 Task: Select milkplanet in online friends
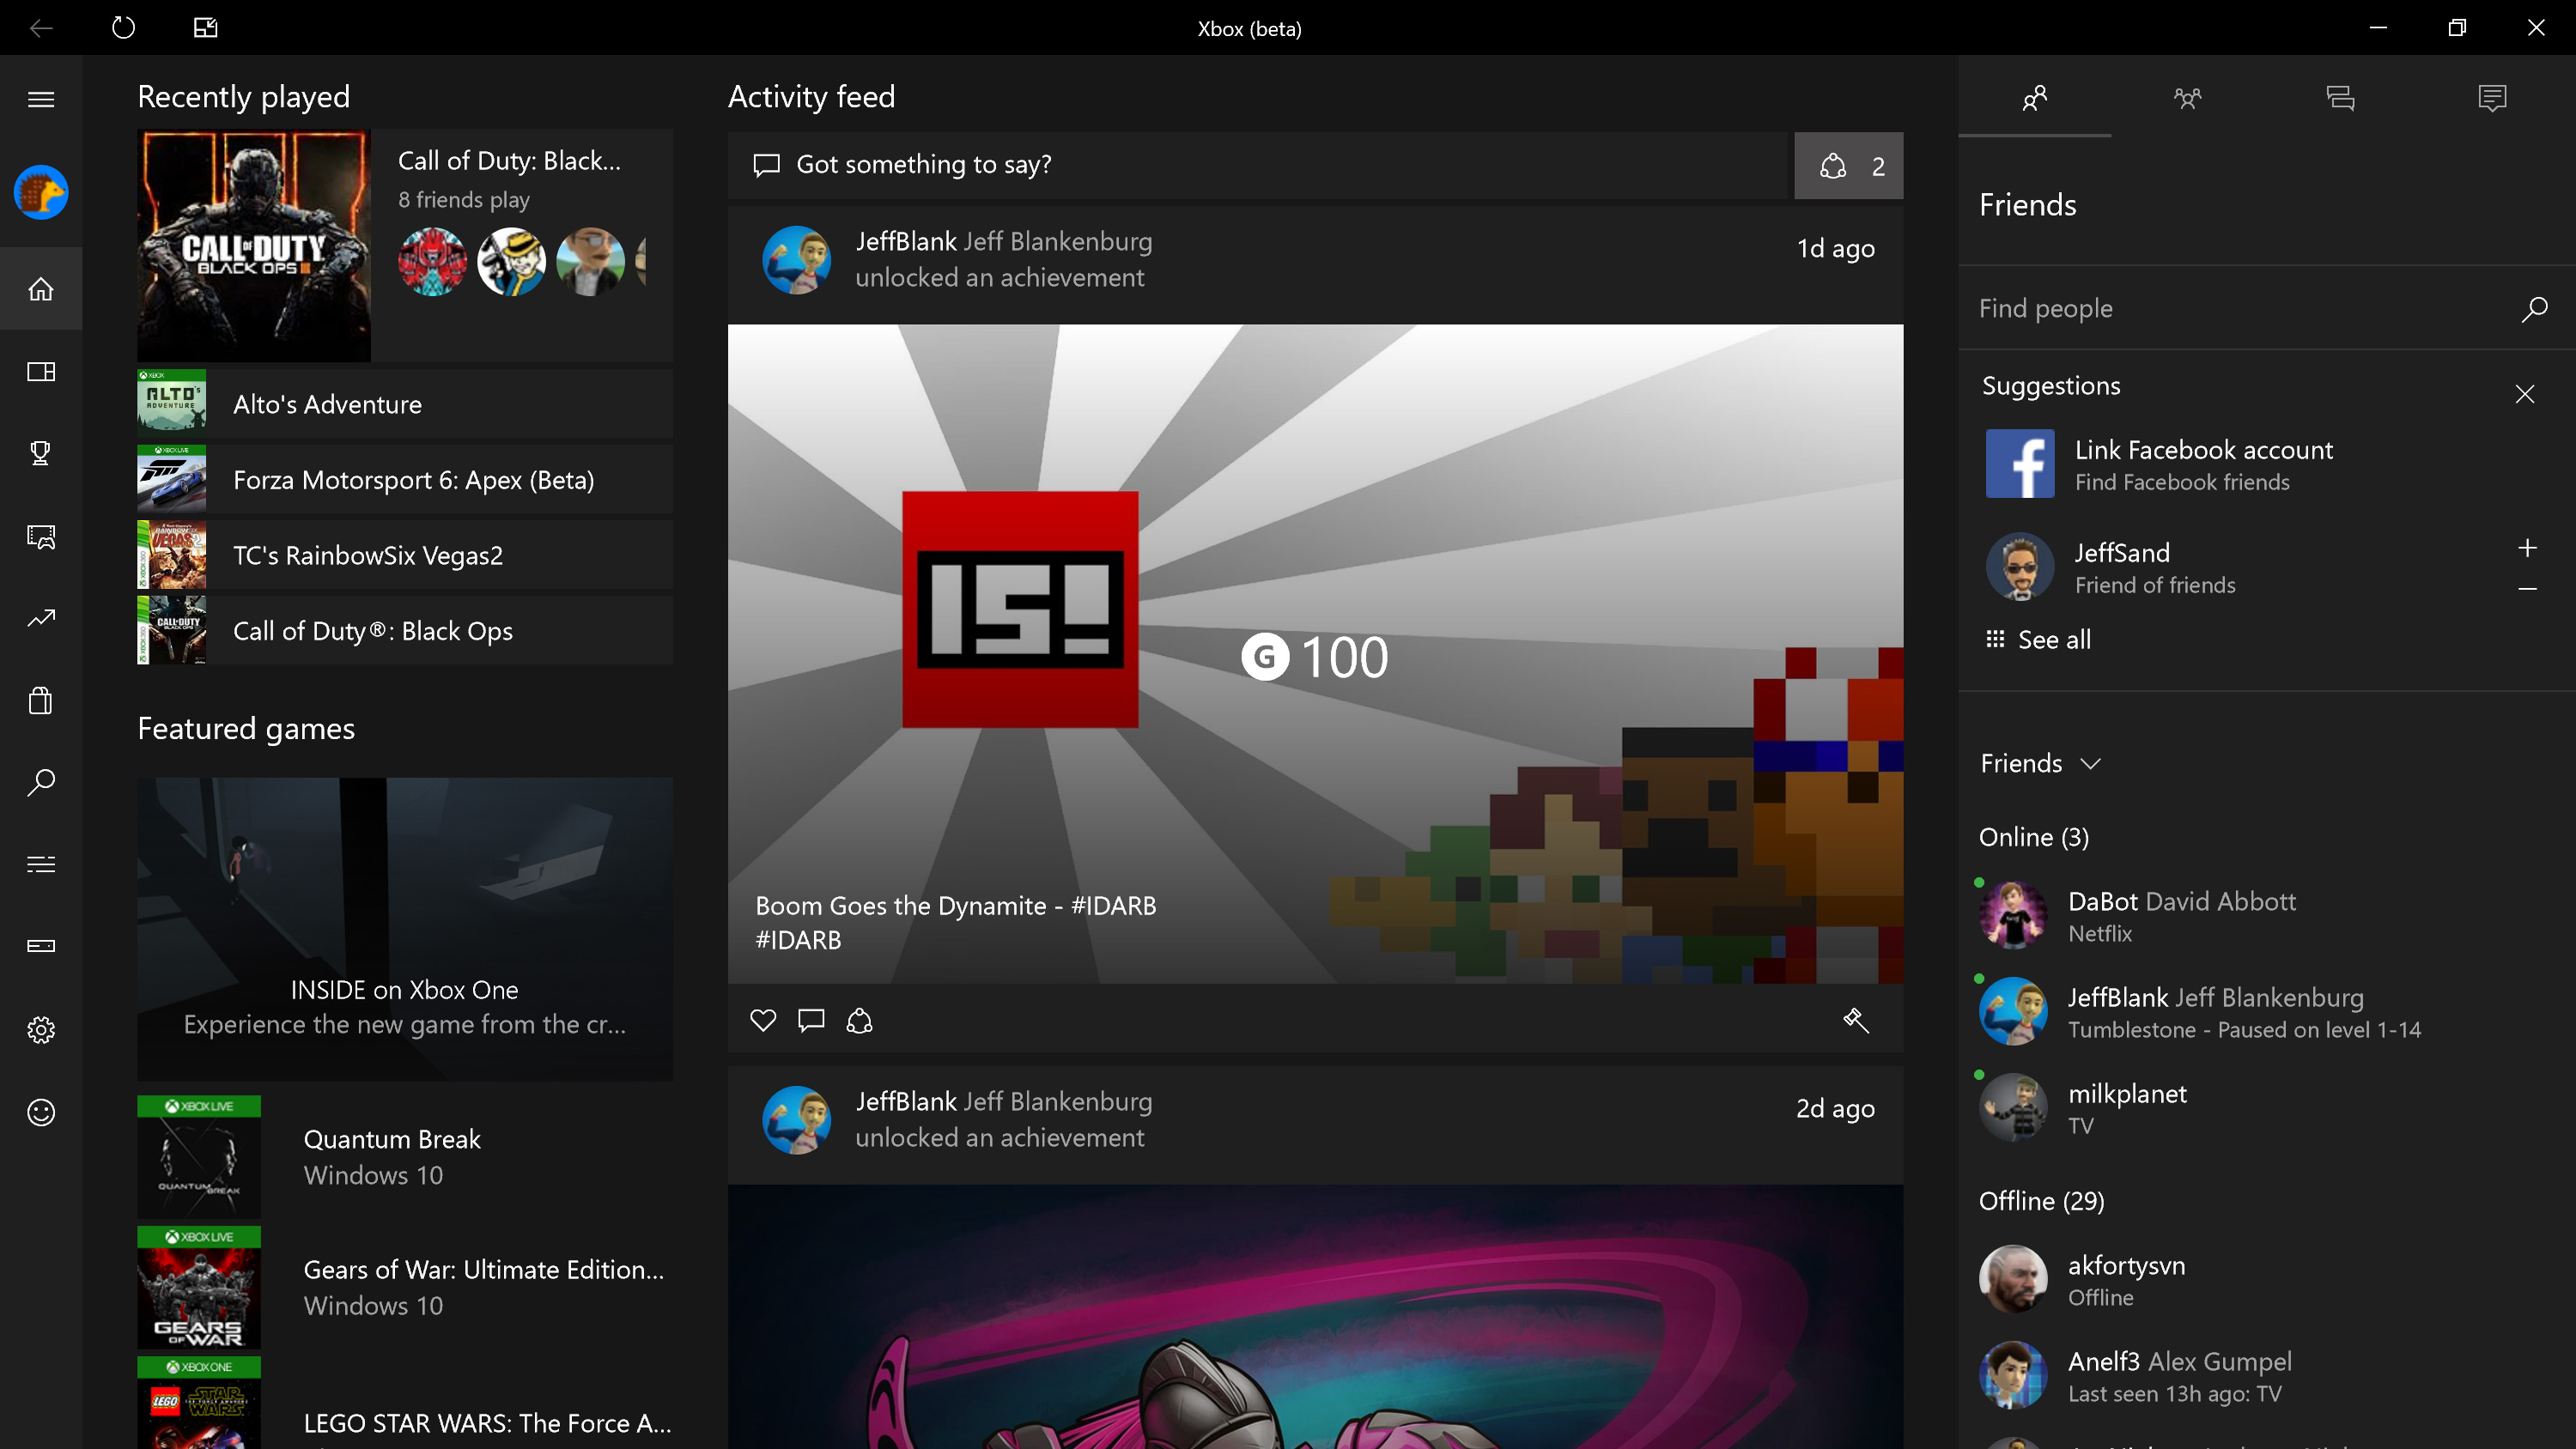click(2266, 1107)
